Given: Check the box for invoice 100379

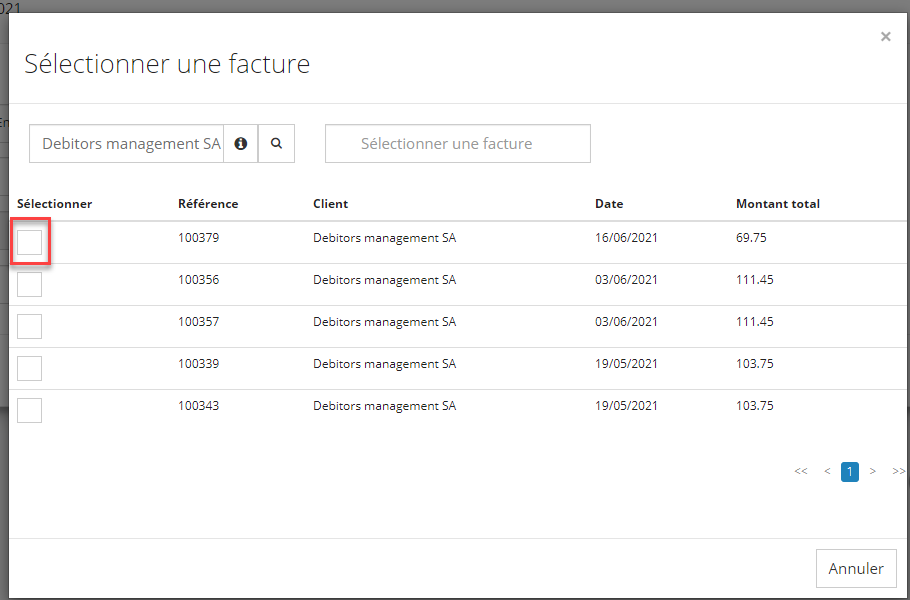Looking at the screenshot, I should click(30, 242).
